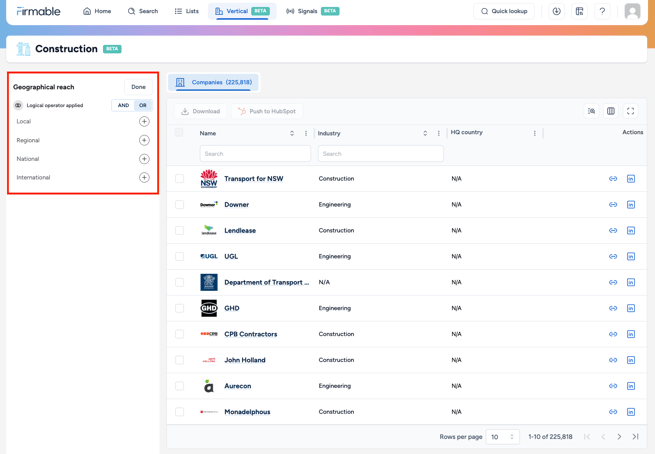Open HQ country column options menu
The width and height of the screenshot is (655, 454).
(x=534, y=133)
